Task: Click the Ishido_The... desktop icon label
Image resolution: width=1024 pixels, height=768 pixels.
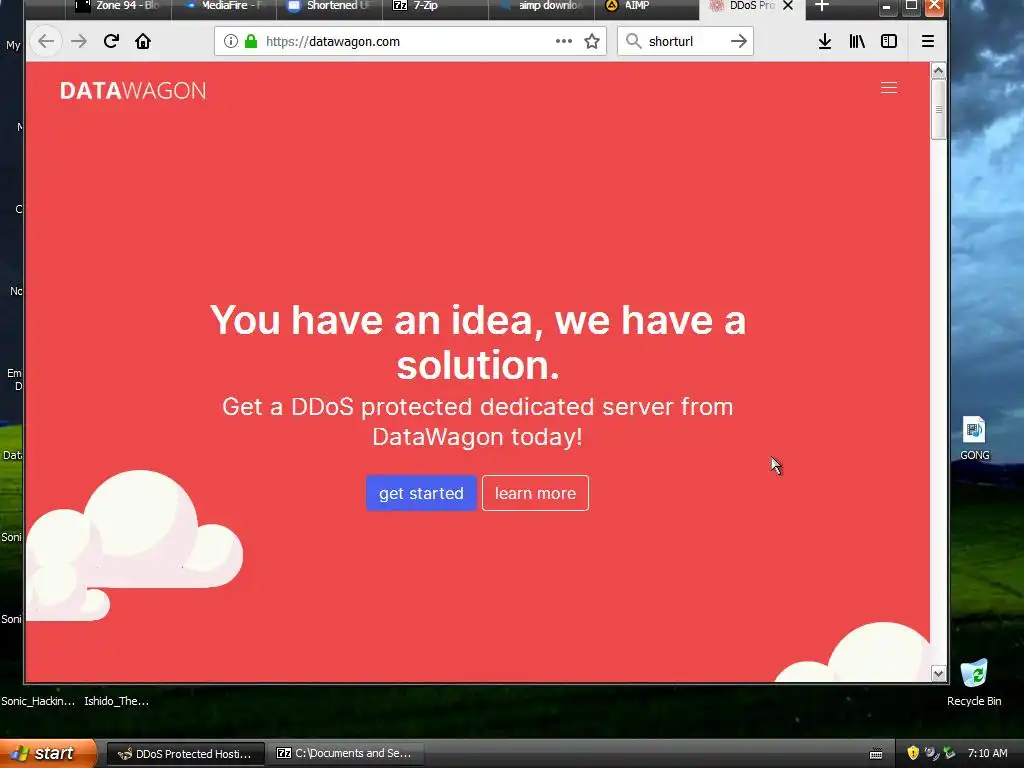Action: (116, 701)
